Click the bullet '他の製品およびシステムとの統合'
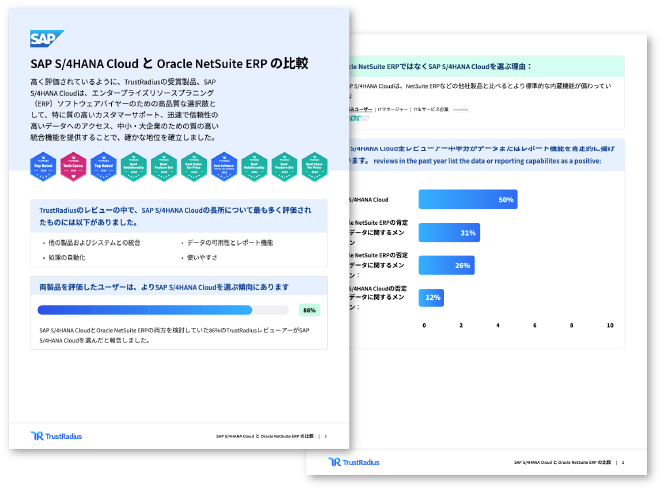The image size is (662, 490). pyautogui.click(x=94, y=243)
